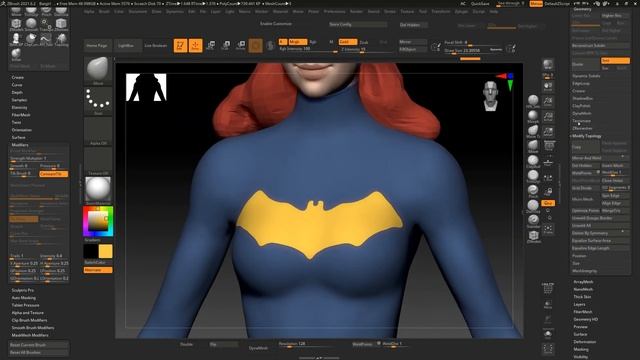
Task: Select the Move transform icon in shelf
Action: click(x=211, y=45)
